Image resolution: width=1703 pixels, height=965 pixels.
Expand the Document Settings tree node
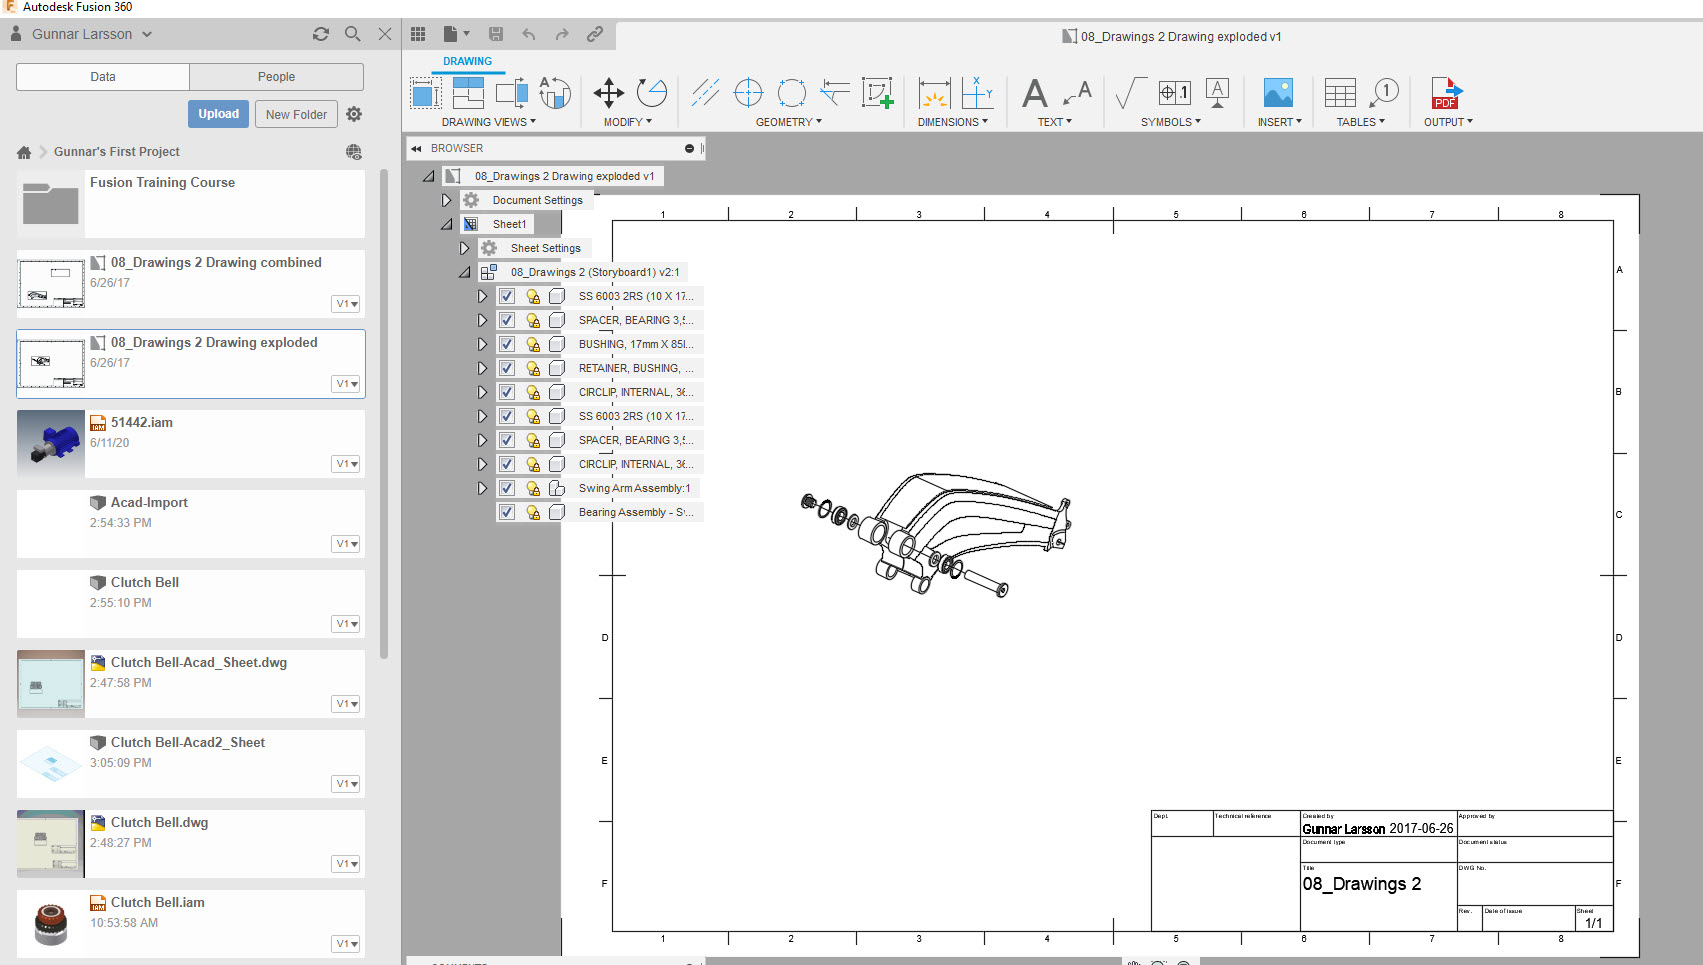446,199
